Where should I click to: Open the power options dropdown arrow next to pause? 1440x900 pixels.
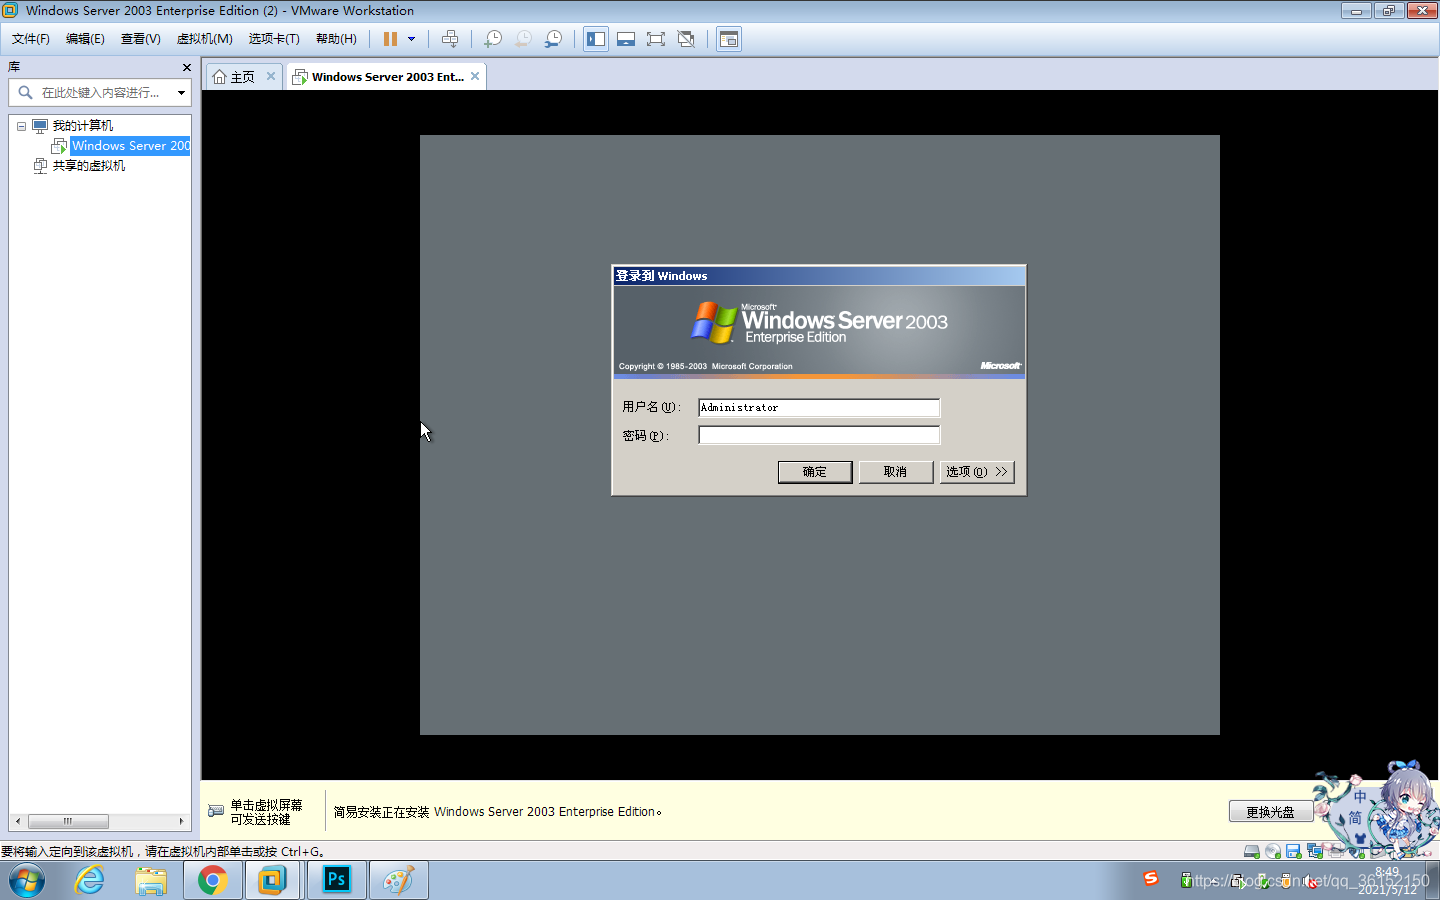click(411, 39)
